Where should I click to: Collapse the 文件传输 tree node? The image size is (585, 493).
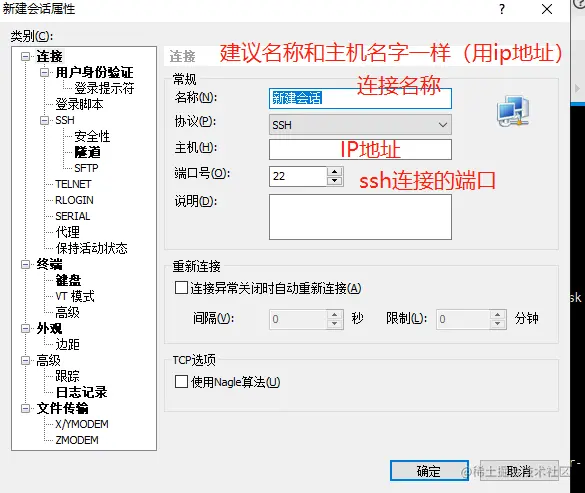[25, 408]
